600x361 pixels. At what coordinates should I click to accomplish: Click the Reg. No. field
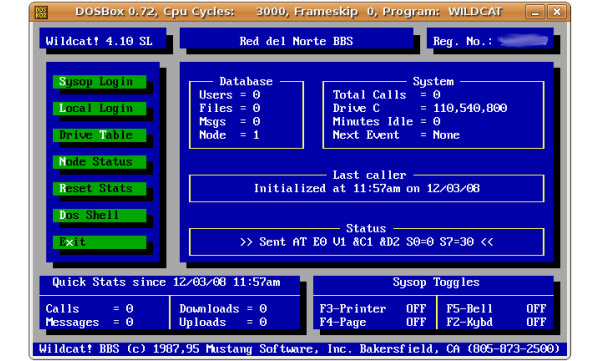[490, 41]
